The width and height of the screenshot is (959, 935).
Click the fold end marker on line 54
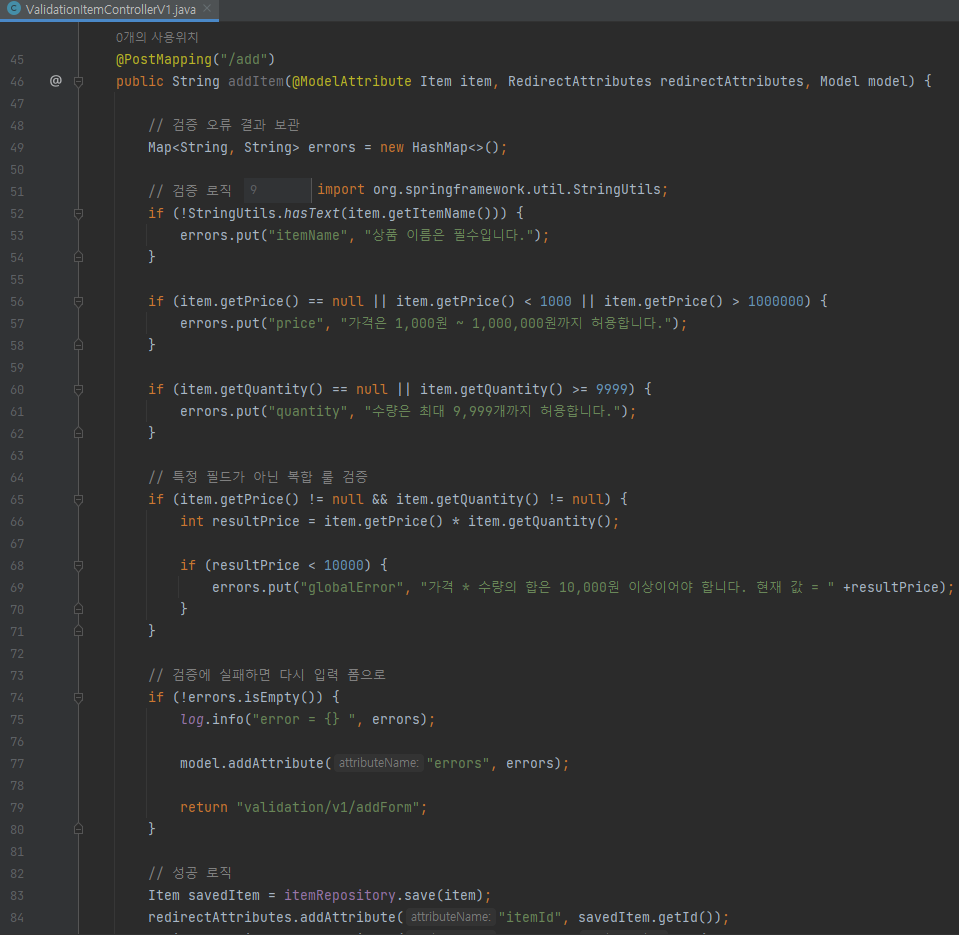(x=78, y=257)
